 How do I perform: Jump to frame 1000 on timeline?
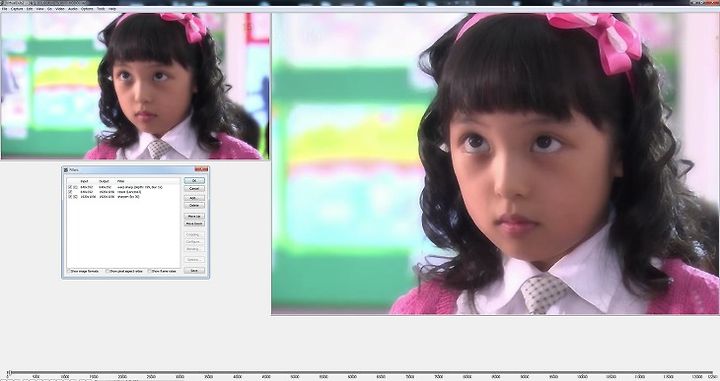[65, 376]
